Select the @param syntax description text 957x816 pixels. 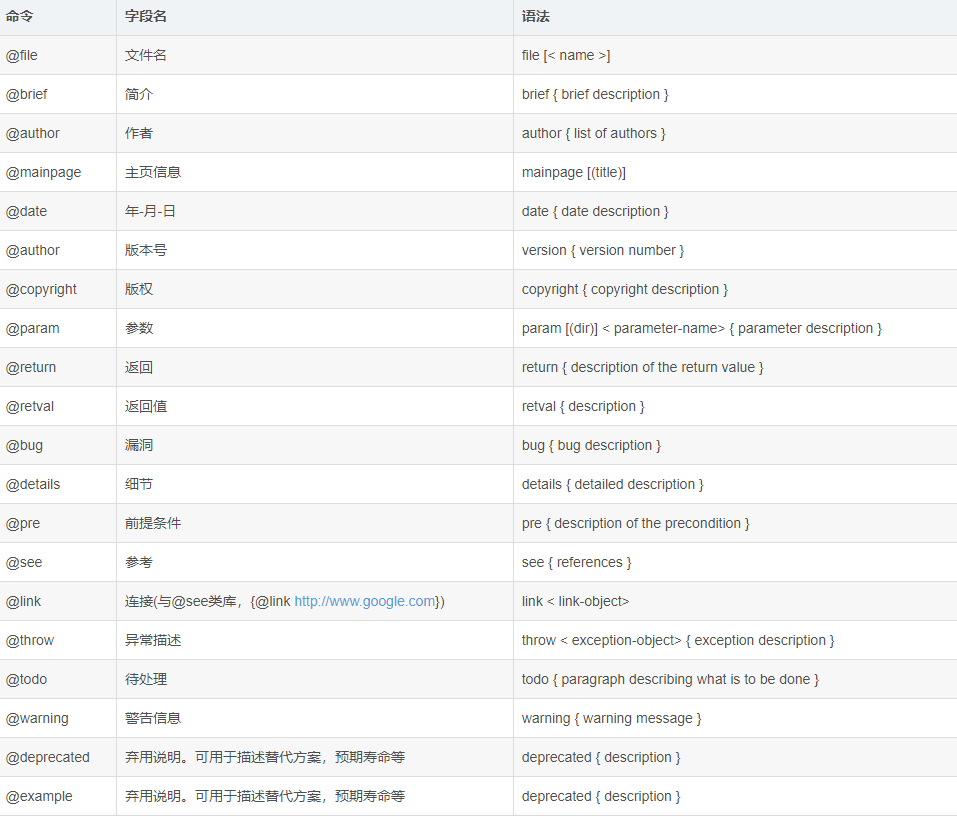(x=701, y=328)
